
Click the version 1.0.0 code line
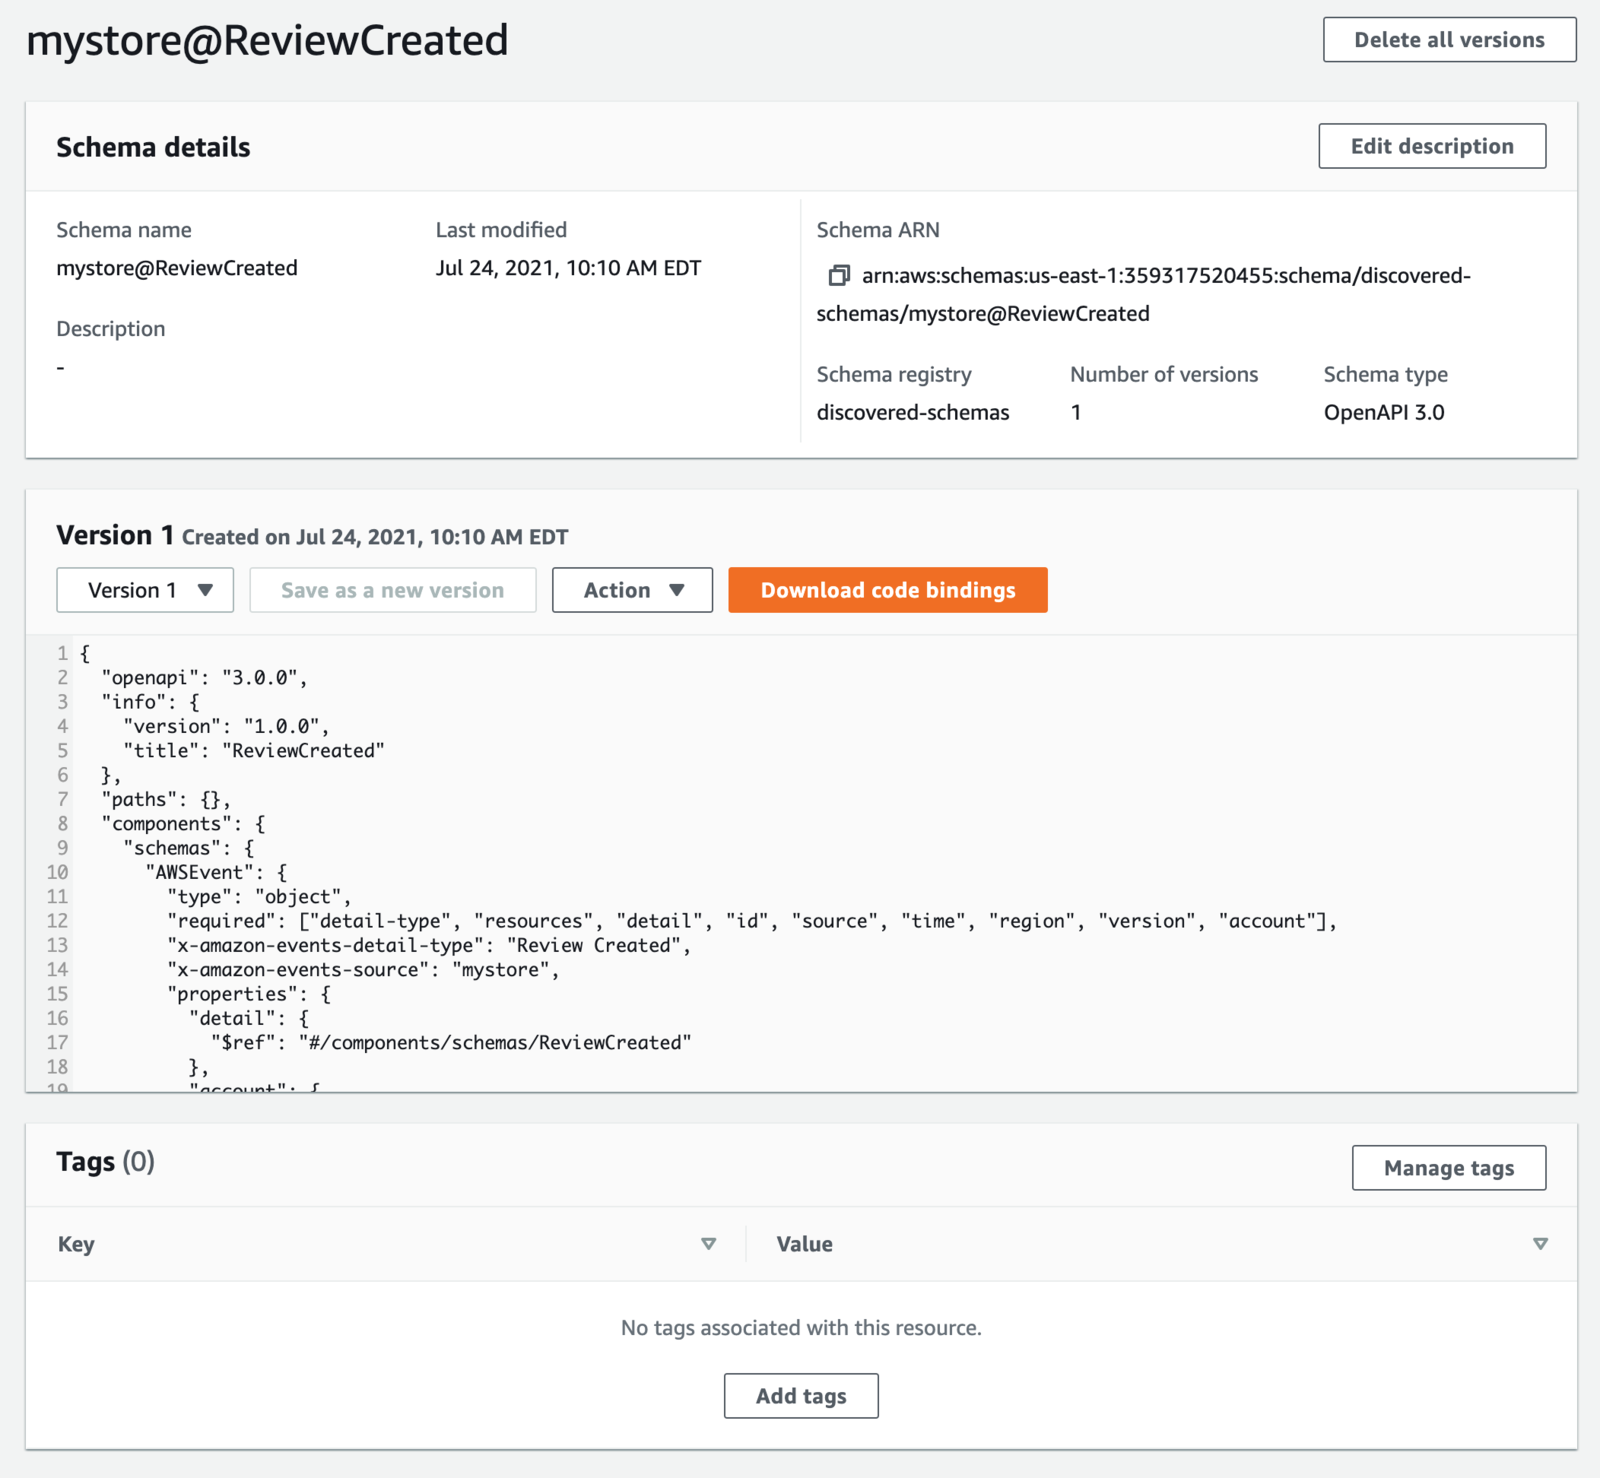tap(226, 727)
